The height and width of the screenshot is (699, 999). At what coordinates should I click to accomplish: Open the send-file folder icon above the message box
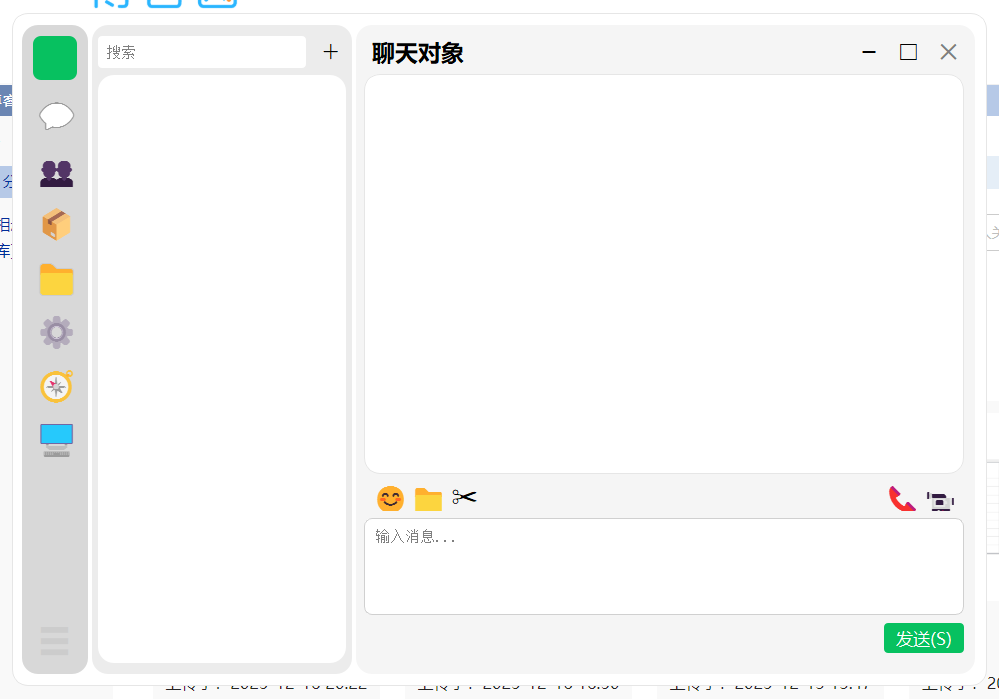point(427,498)
